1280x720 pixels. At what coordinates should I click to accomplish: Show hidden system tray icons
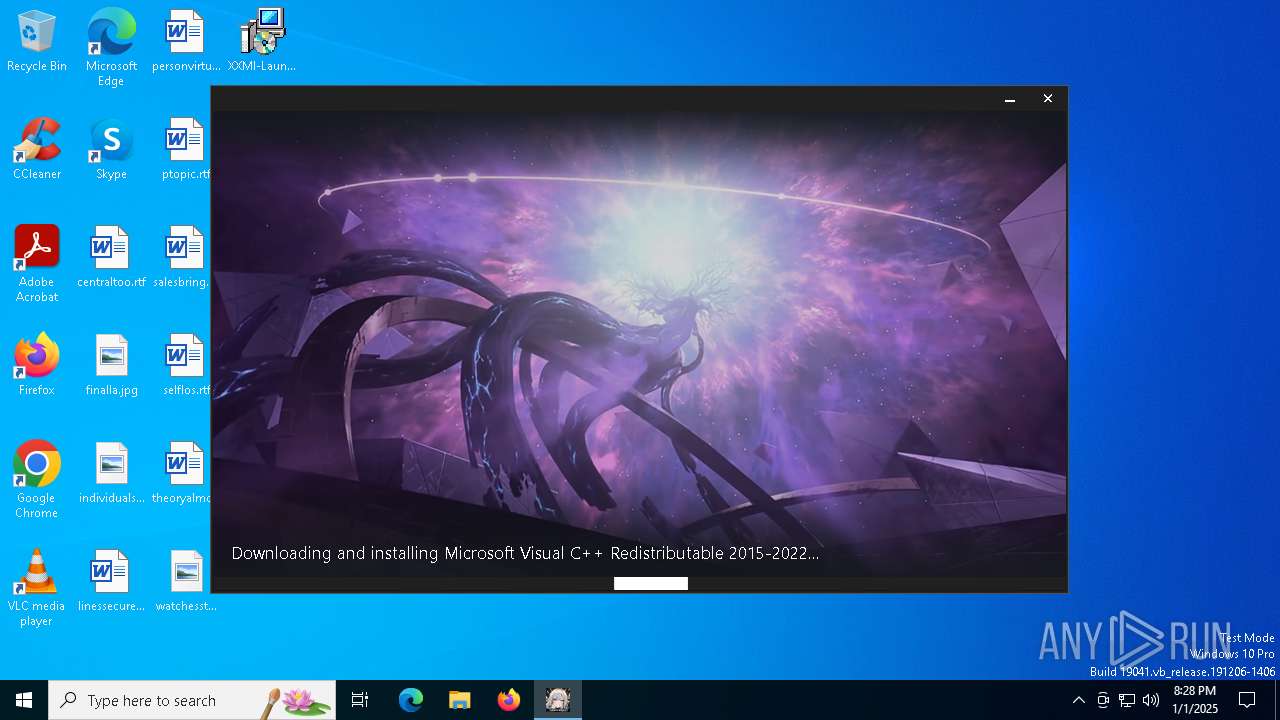(x=1078, y=700)
